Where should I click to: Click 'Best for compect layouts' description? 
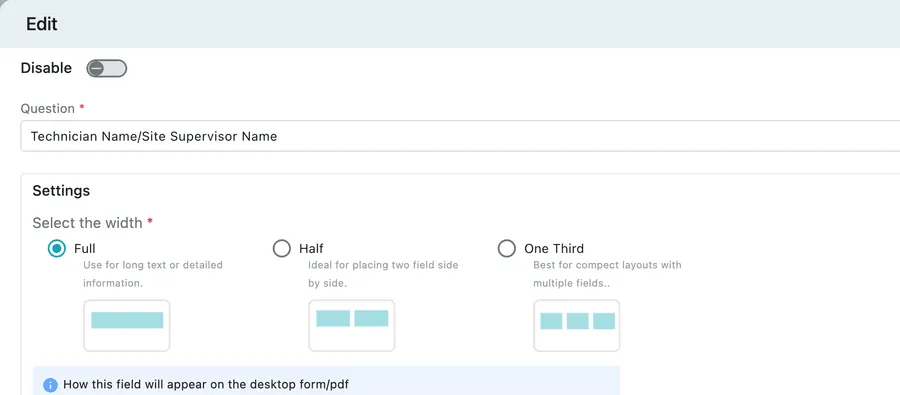[x=607, y=274]
